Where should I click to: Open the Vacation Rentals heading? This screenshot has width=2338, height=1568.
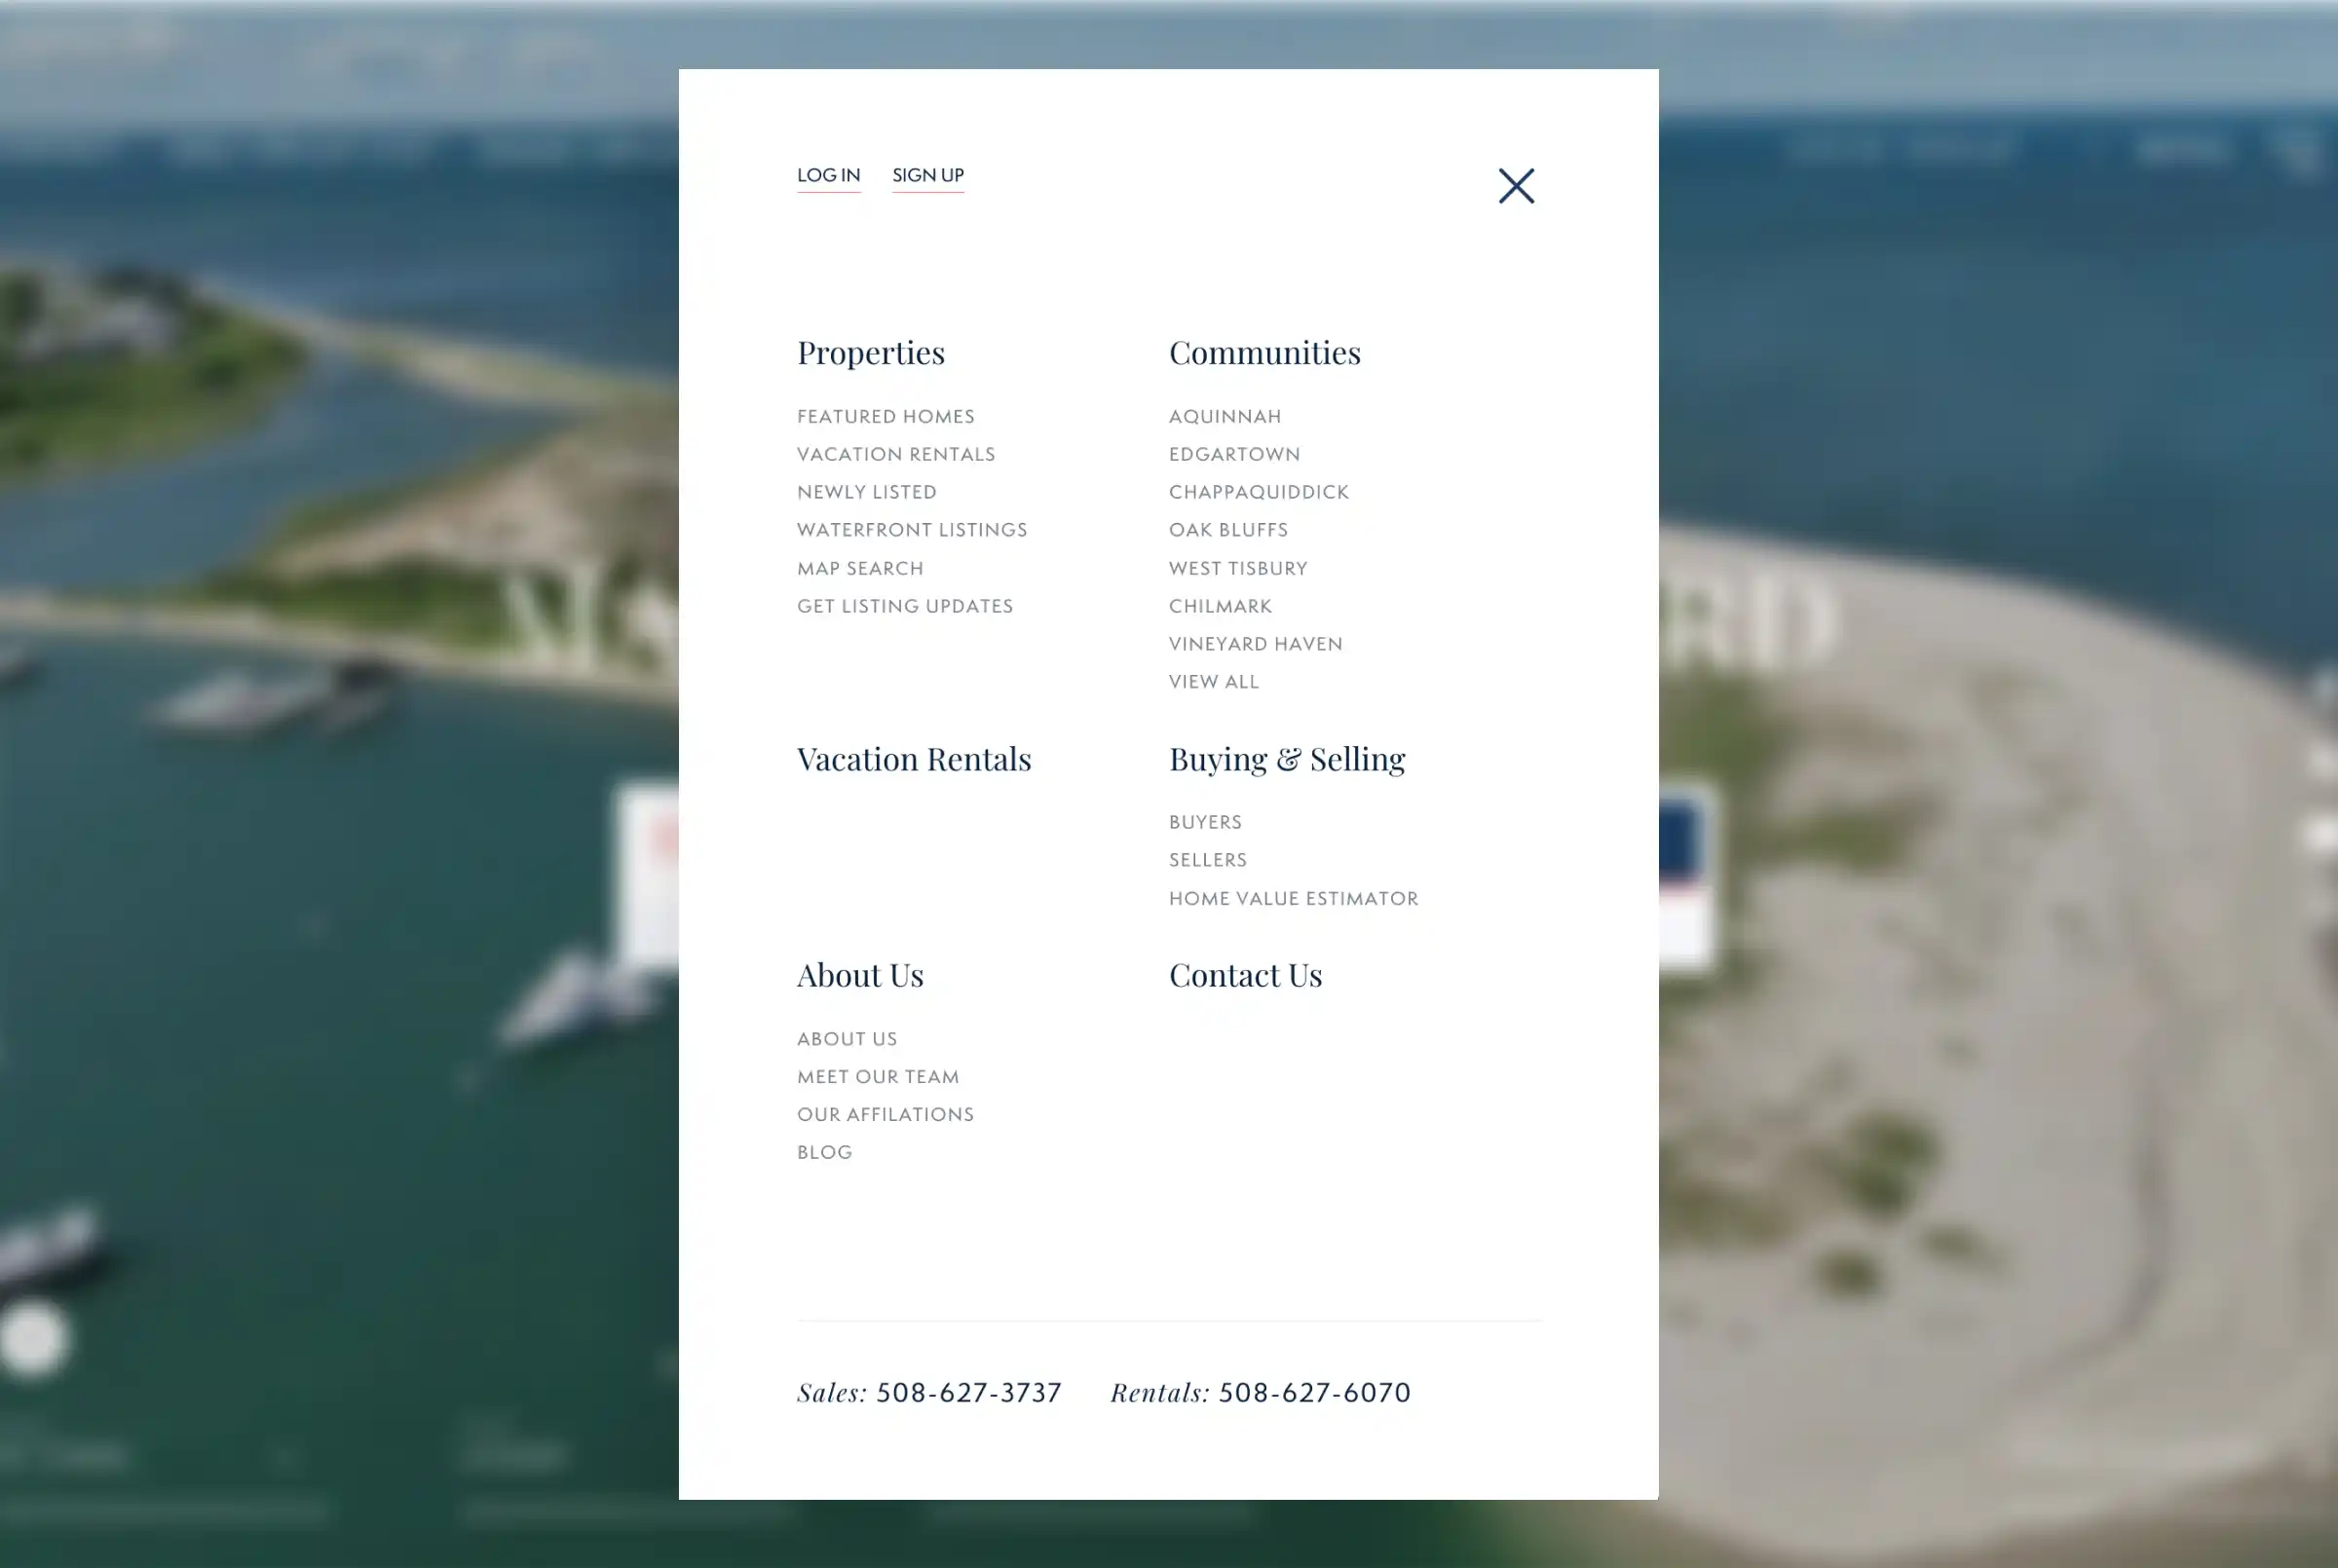[914, 759]
